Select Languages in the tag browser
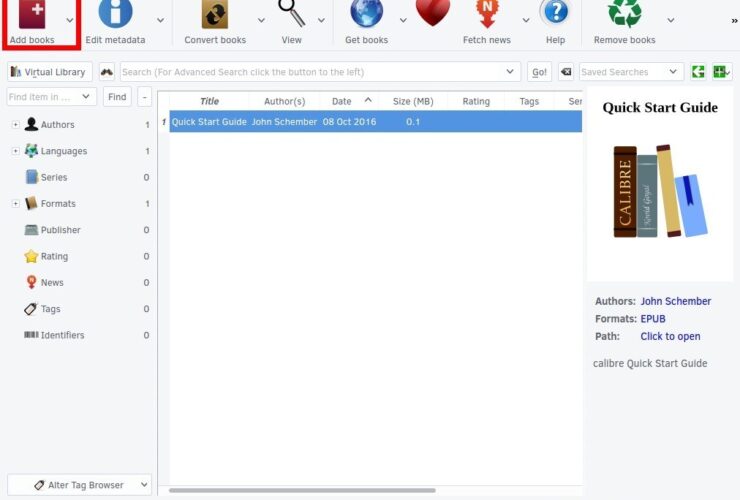740x500 pixels. click(64, 151)
